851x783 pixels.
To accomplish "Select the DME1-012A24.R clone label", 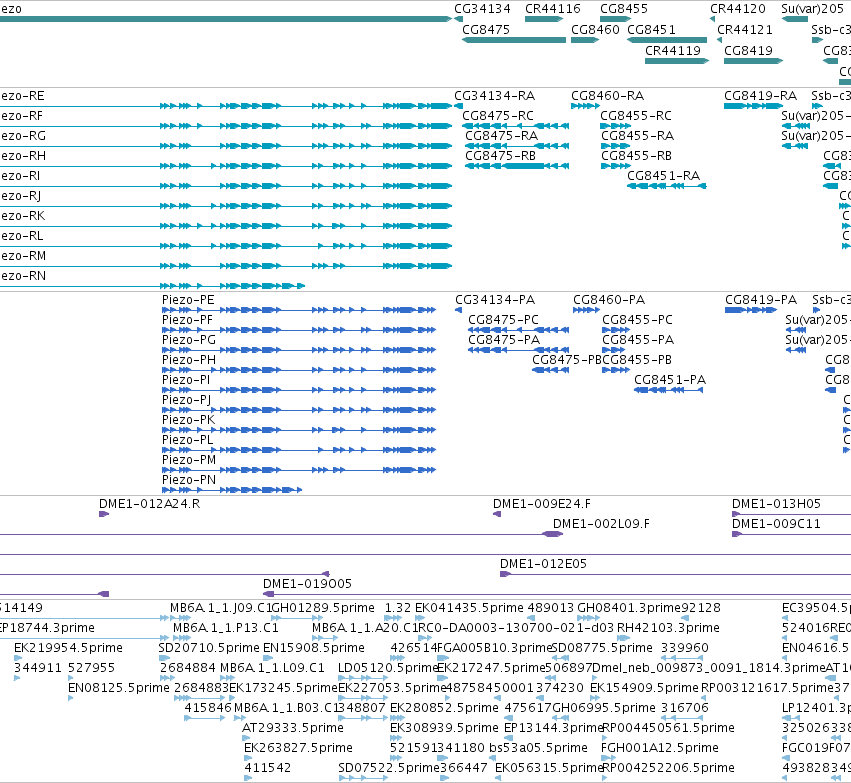I will (149, 504).
